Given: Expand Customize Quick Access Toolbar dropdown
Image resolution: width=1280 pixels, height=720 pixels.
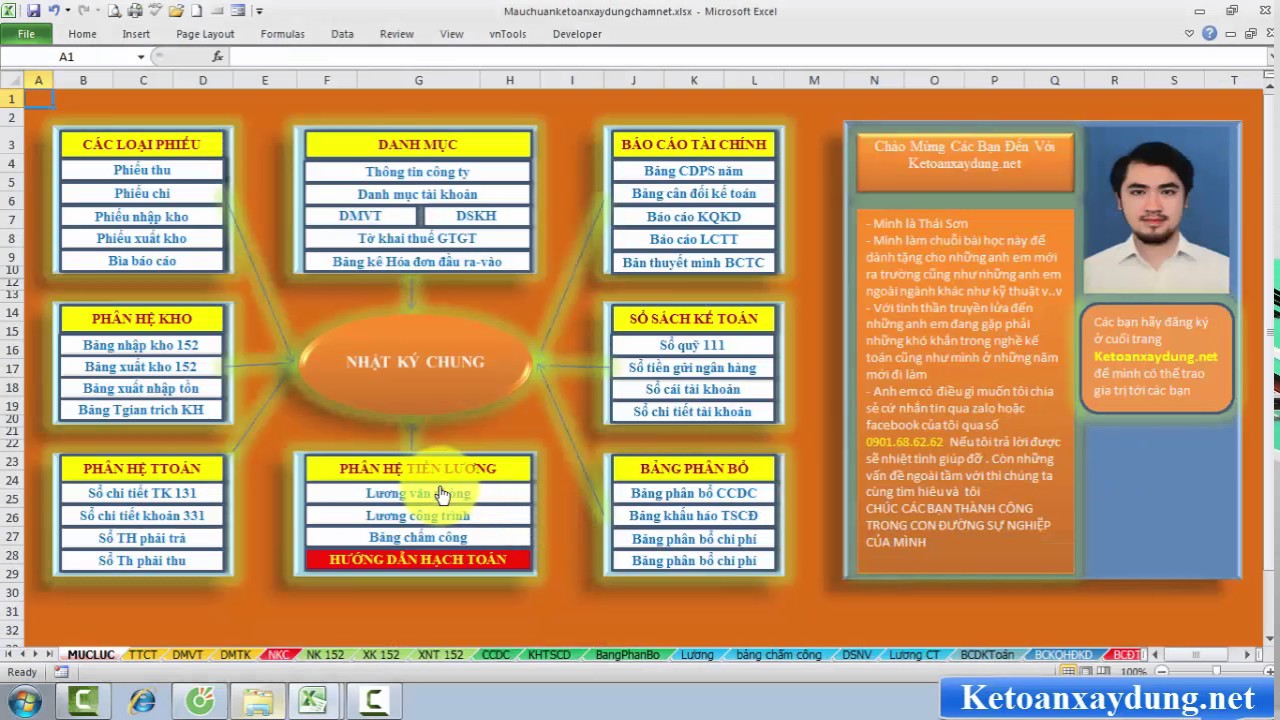Looking at the screenshot, I should point(259,11).
